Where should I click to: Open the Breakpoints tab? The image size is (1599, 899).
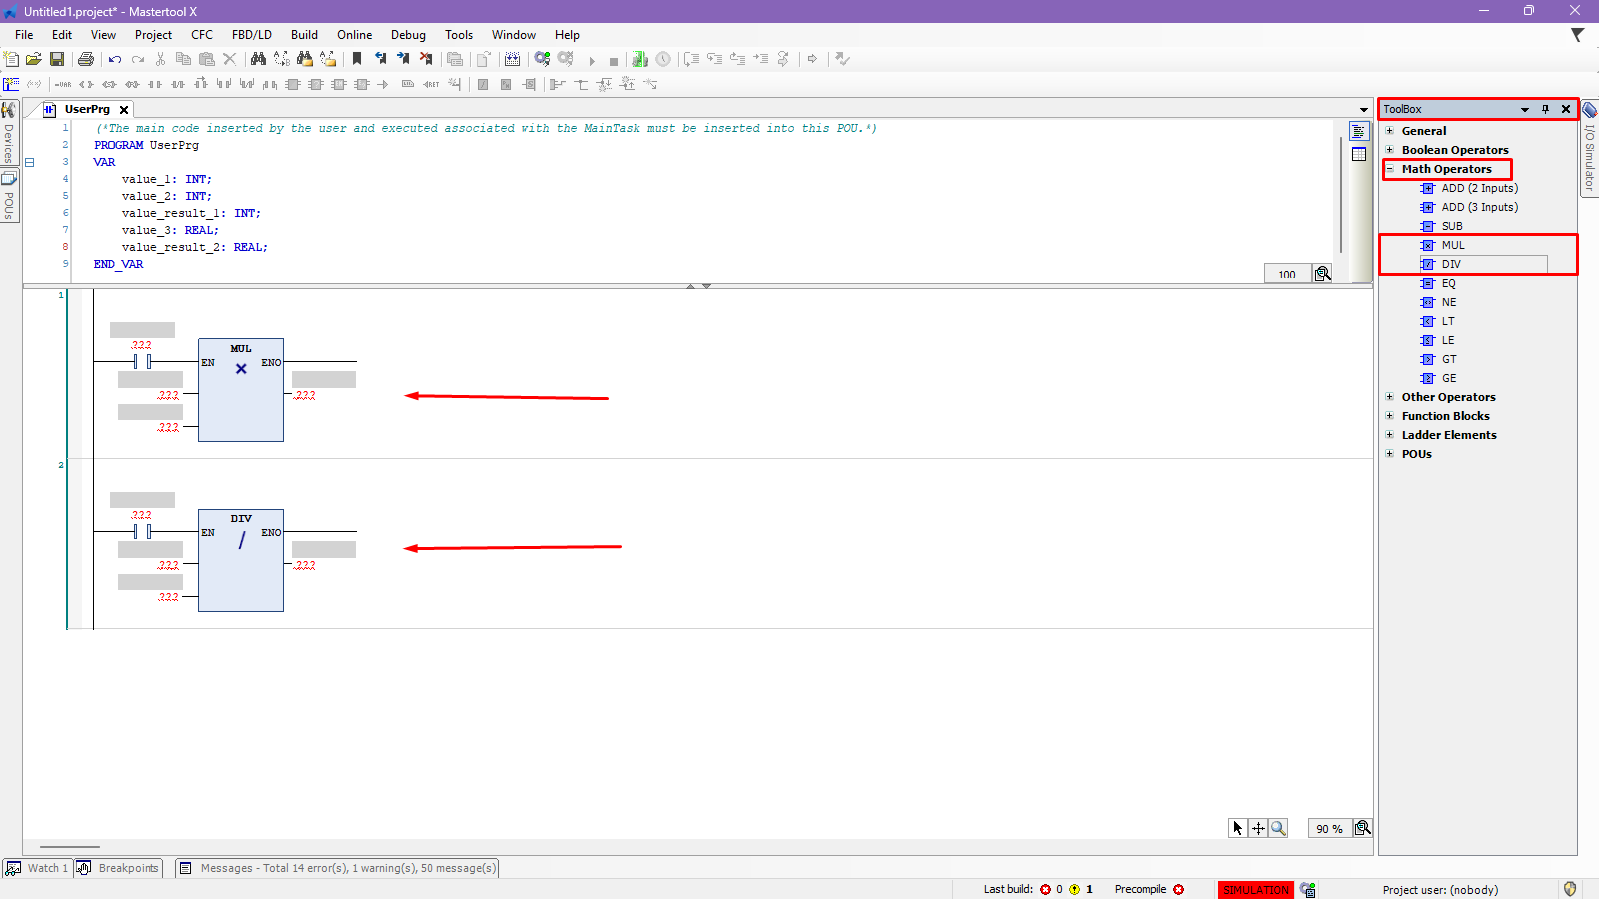coord(118,868)
